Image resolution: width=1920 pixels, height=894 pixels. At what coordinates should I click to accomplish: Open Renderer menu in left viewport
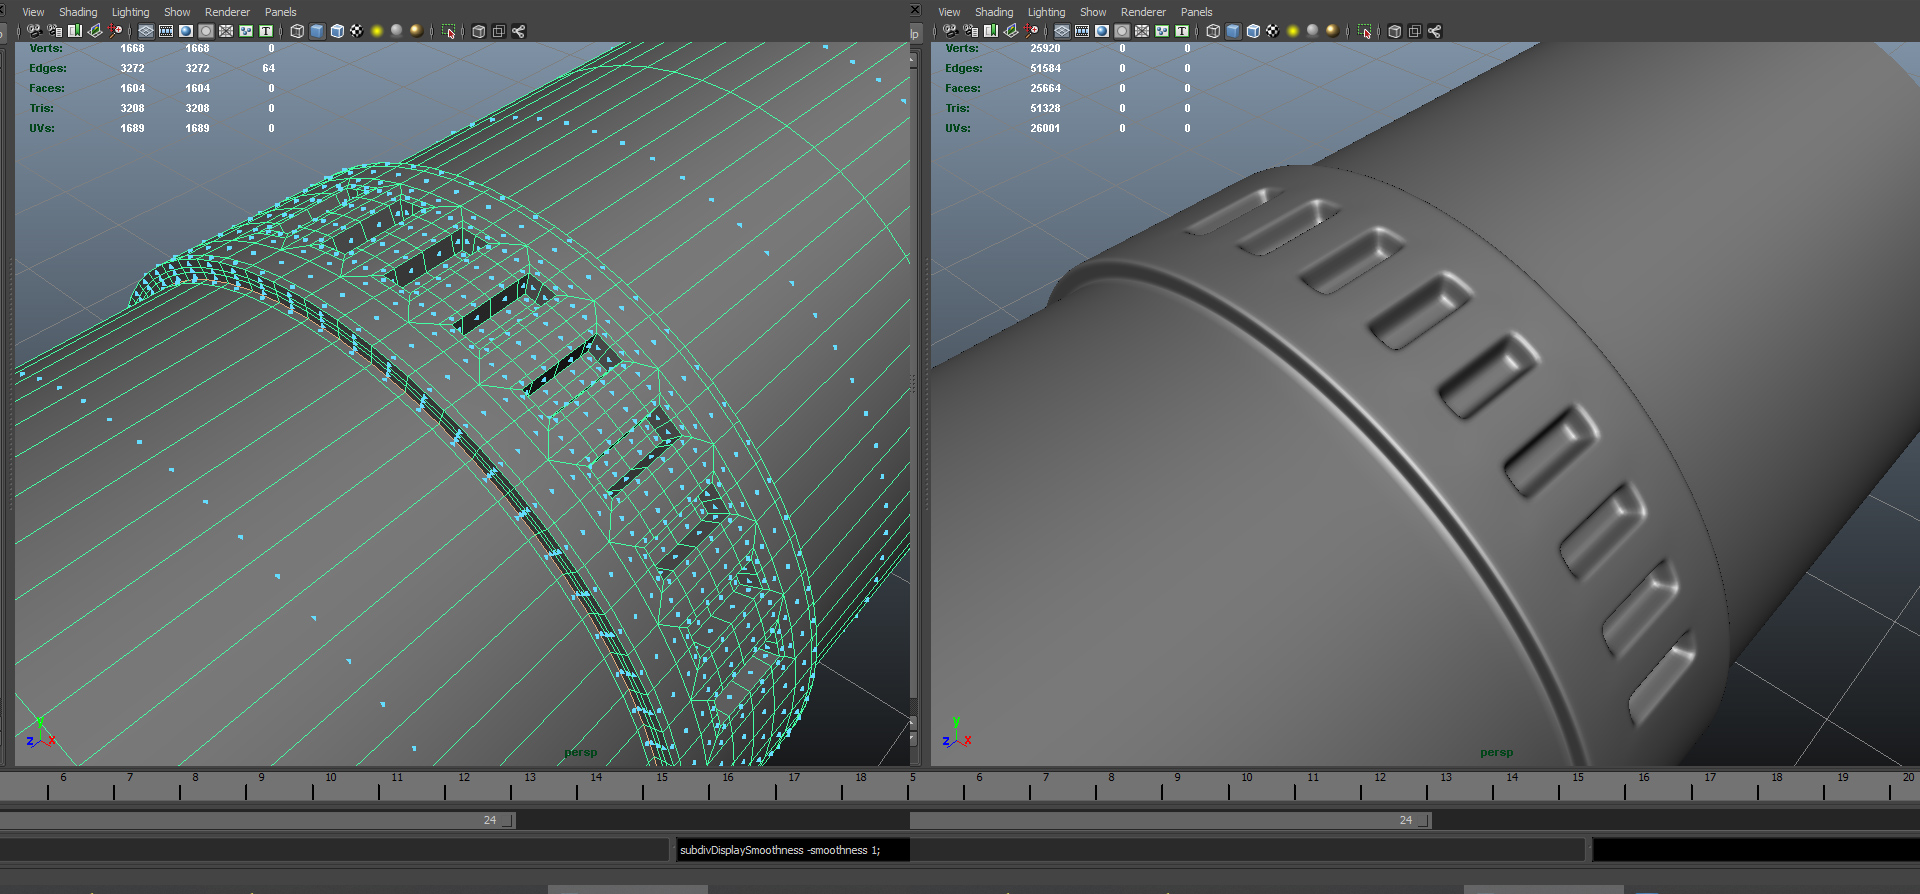pyautogui.click(x=227, y=12)
